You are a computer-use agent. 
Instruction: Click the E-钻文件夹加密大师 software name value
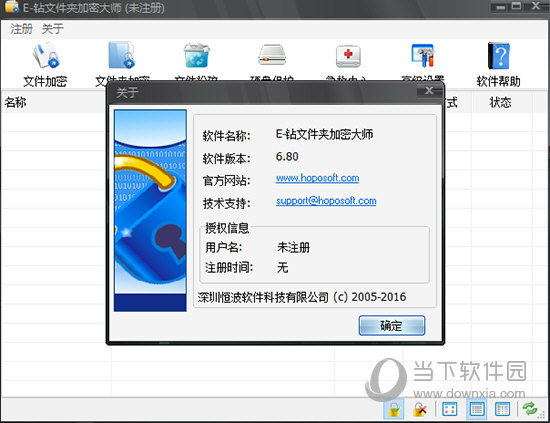point(324,134)
